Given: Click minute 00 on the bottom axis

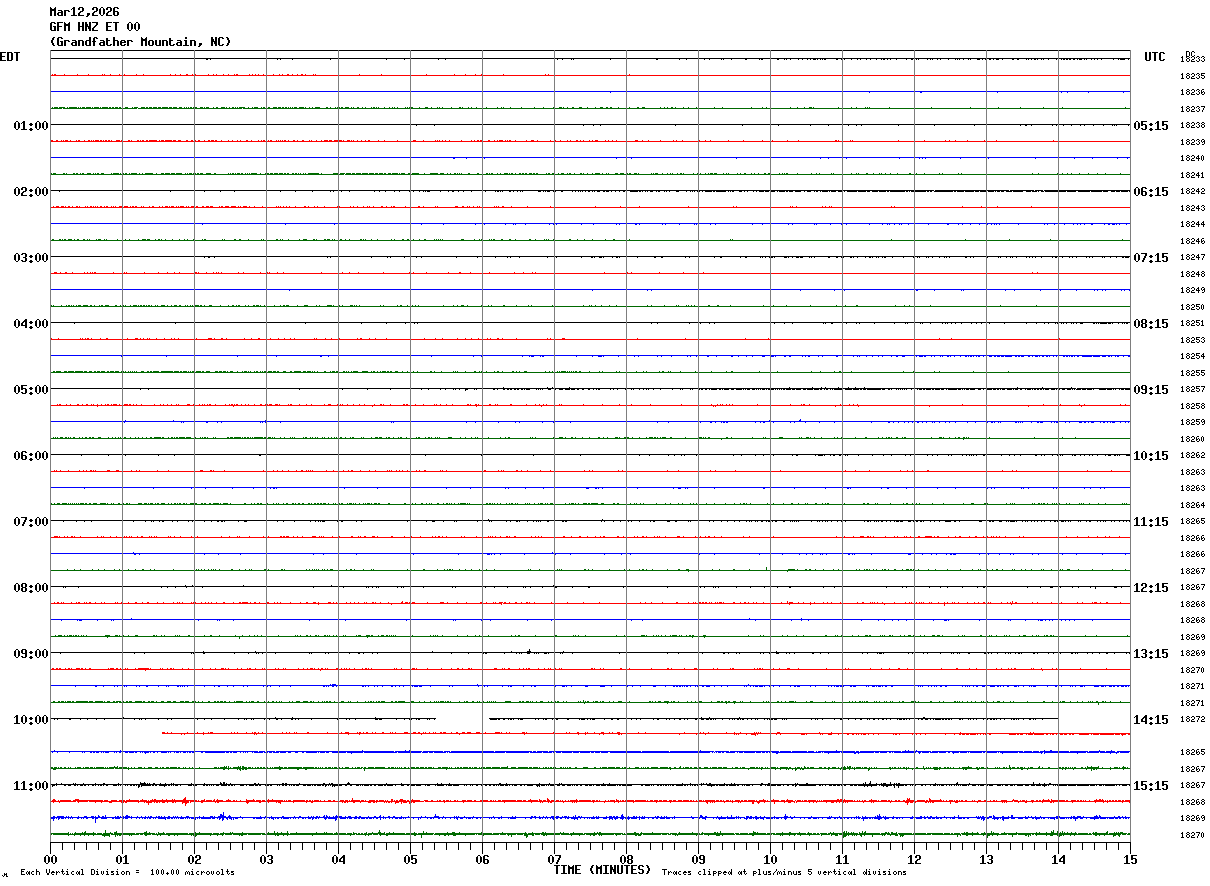Looking at the screenshot, I should 50,859.
